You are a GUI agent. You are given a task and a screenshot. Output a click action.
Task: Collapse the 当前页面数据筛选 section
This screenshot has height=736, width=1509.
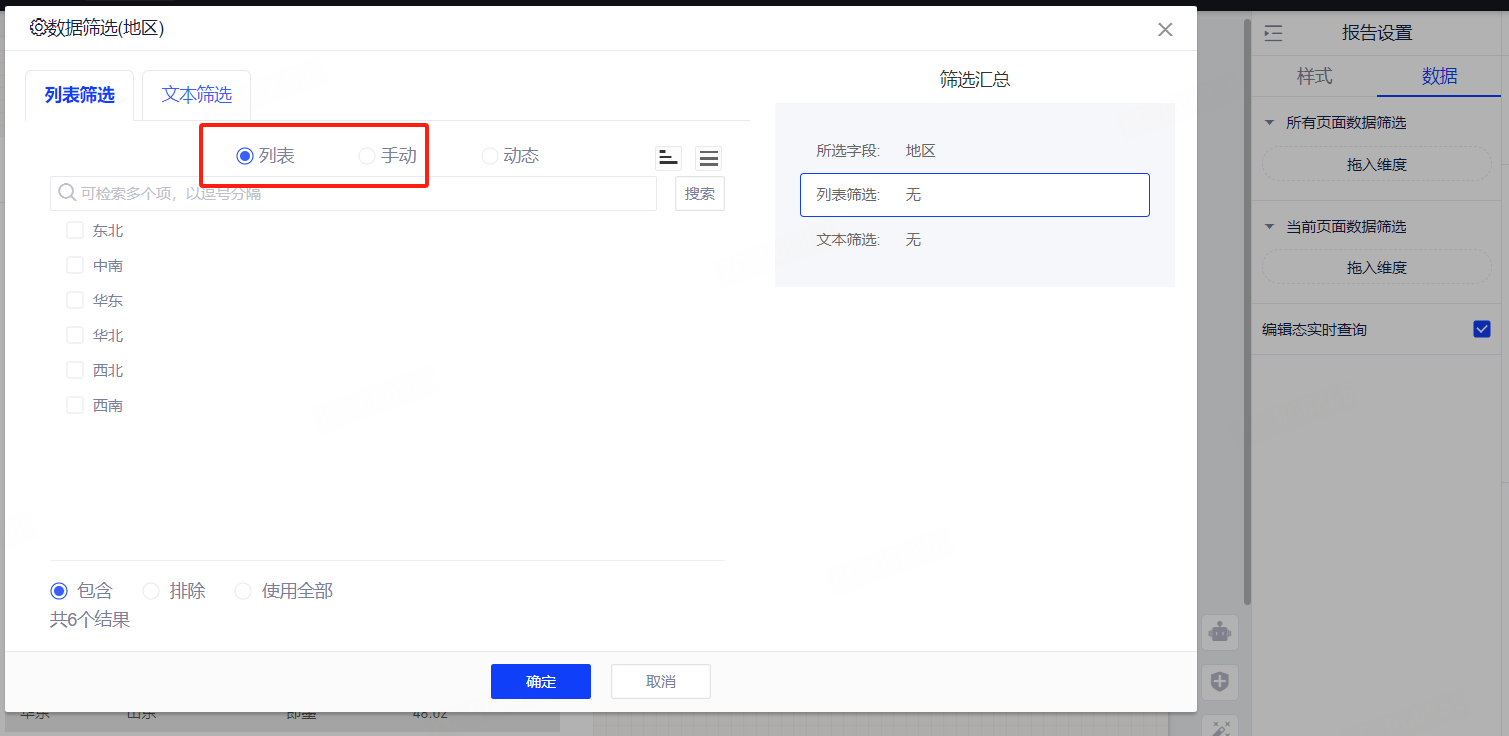[1270, 227]
